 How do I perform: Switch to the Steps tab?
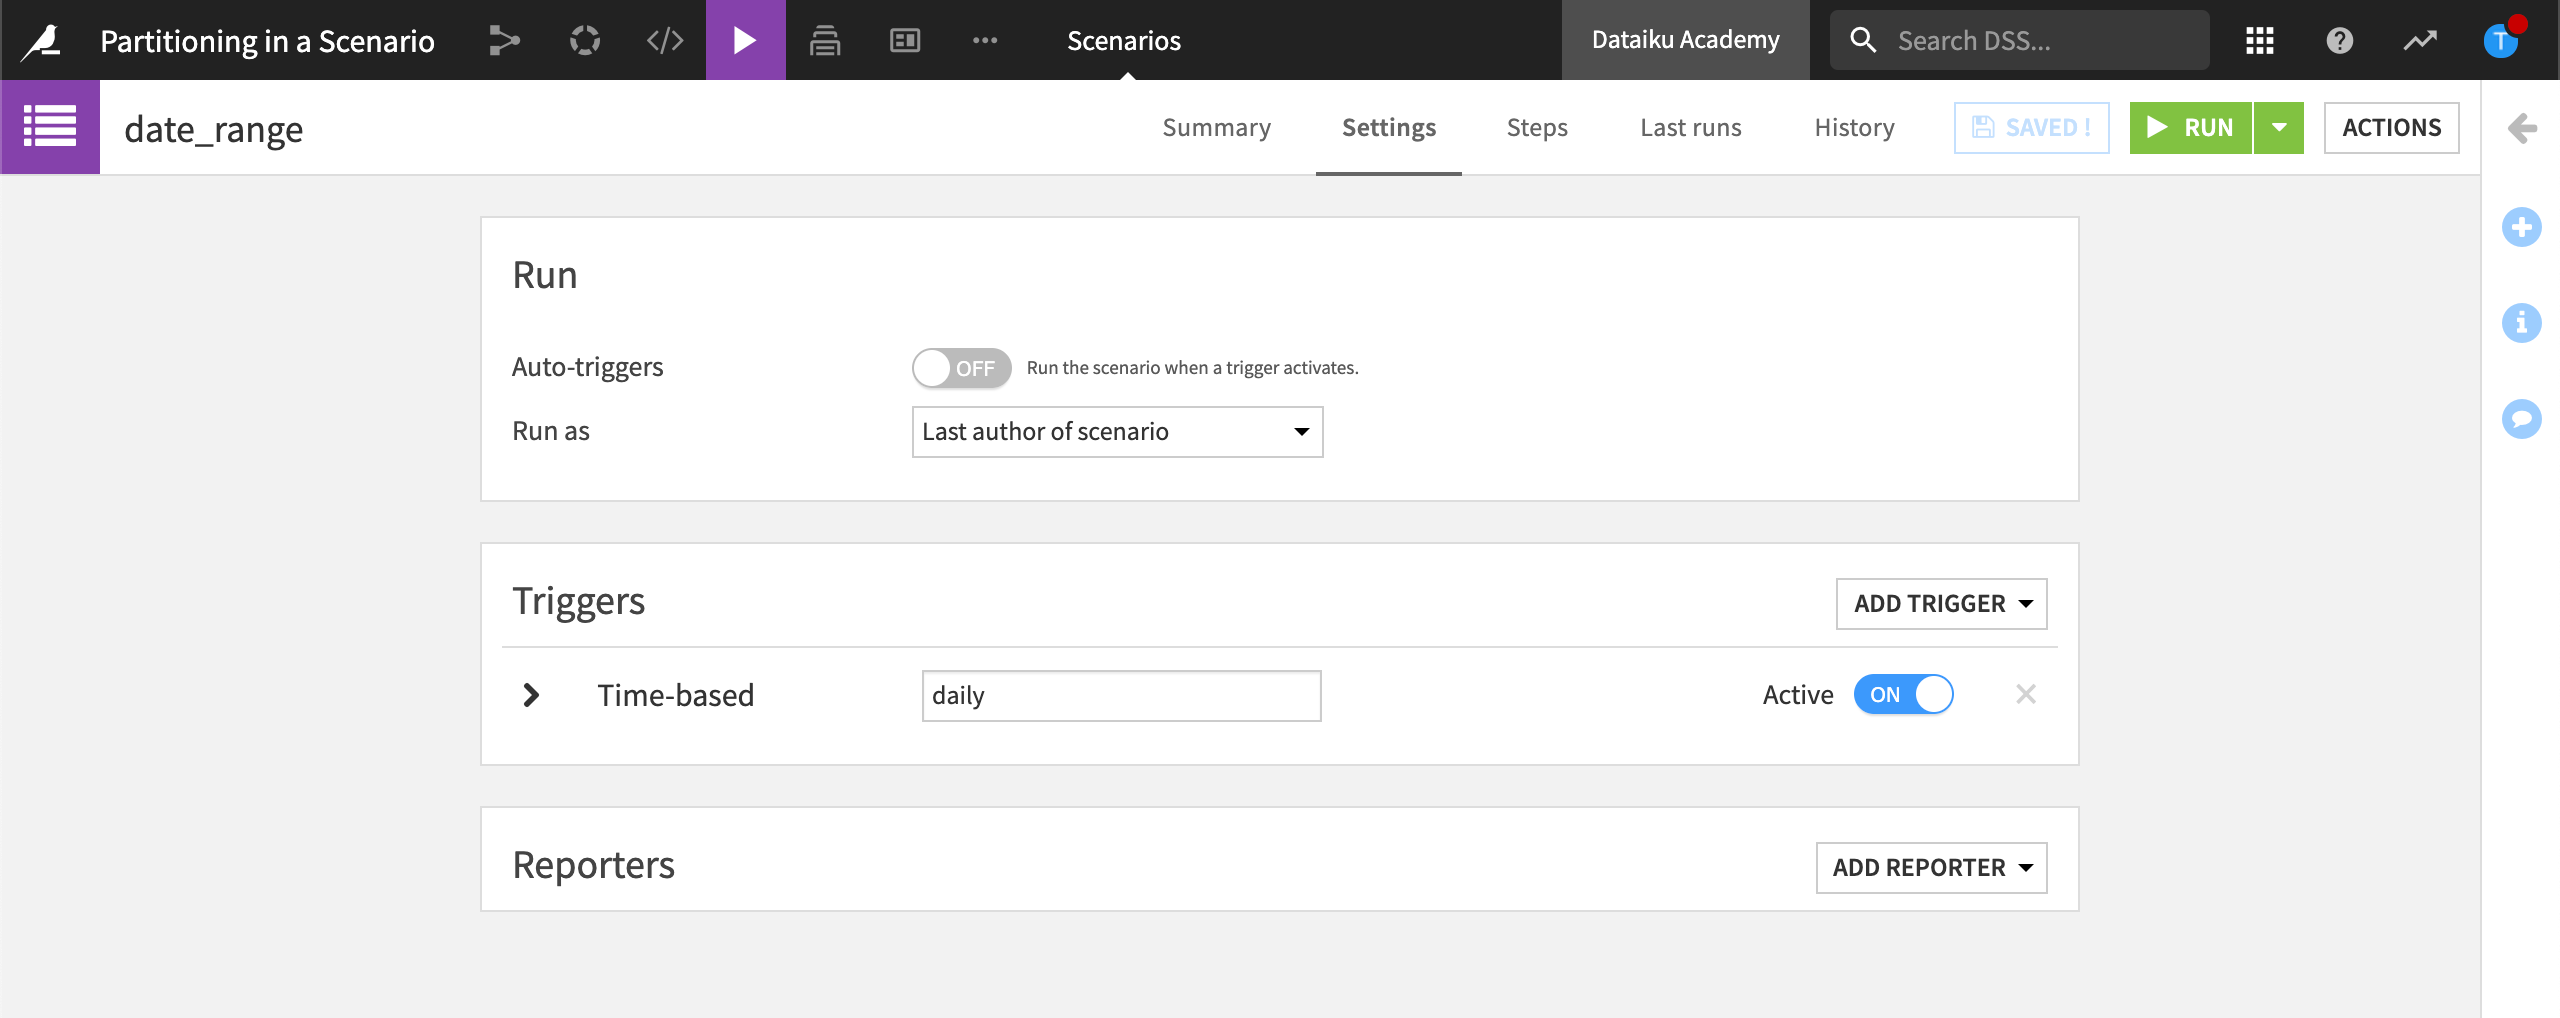1537,128
